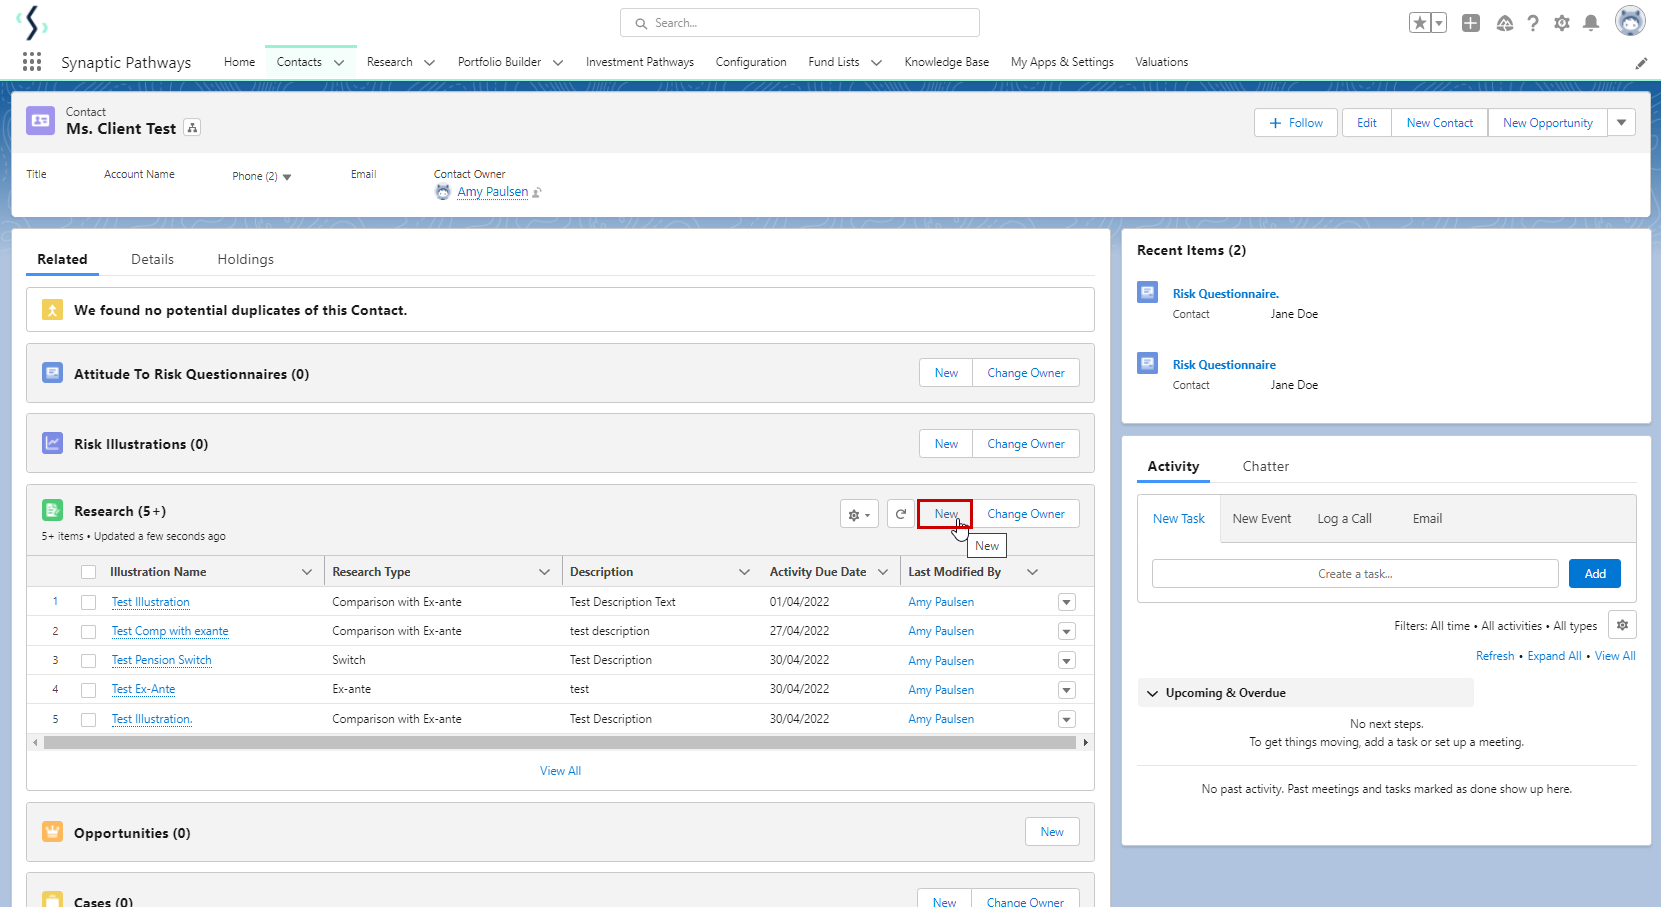View contact hierarchy icon beside name
1661x907 pixels.
pyautogui.click(x=193, y=128)
